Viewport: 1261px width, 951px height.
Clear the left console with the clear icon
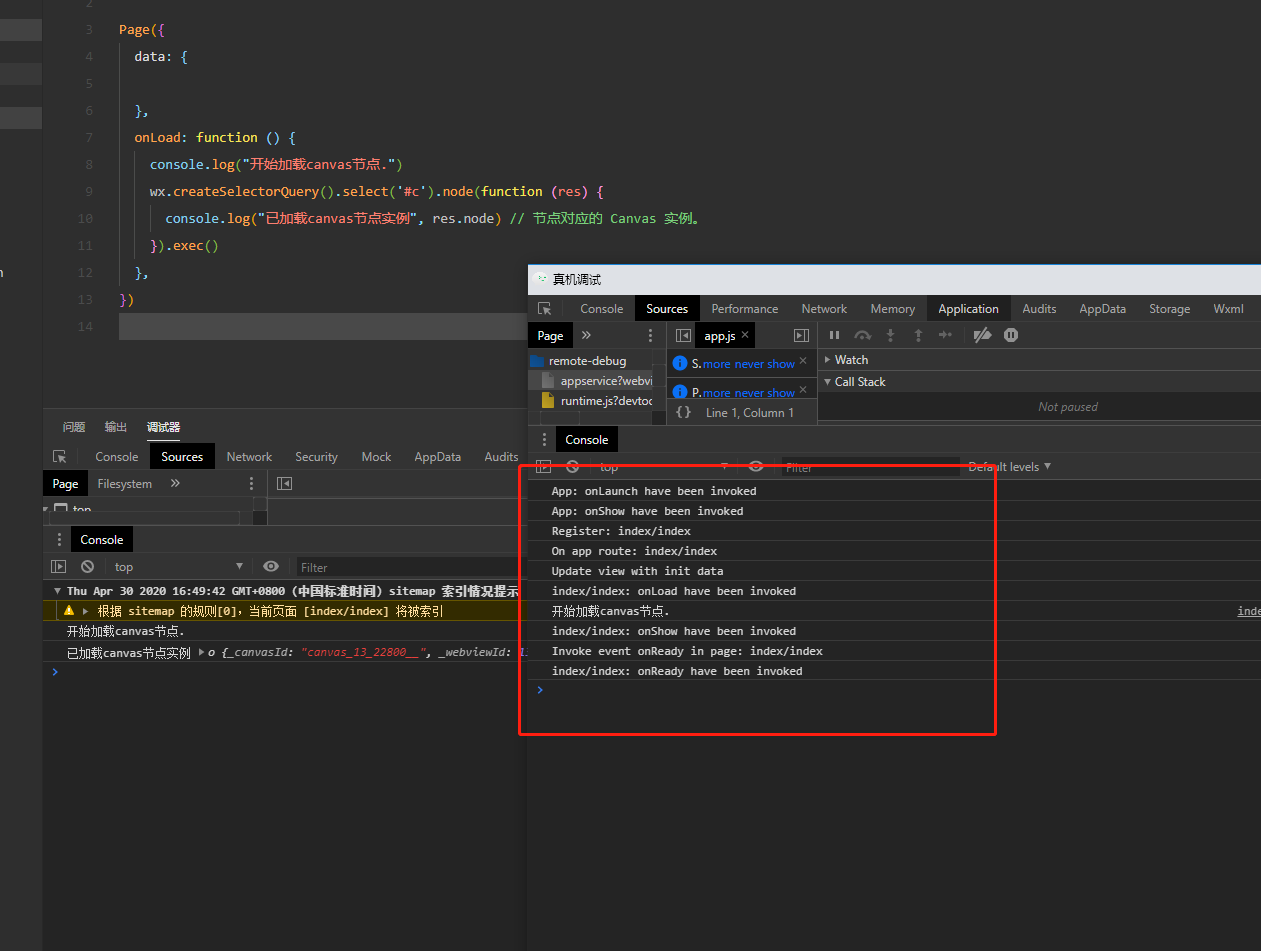click(x=87, y=567)
